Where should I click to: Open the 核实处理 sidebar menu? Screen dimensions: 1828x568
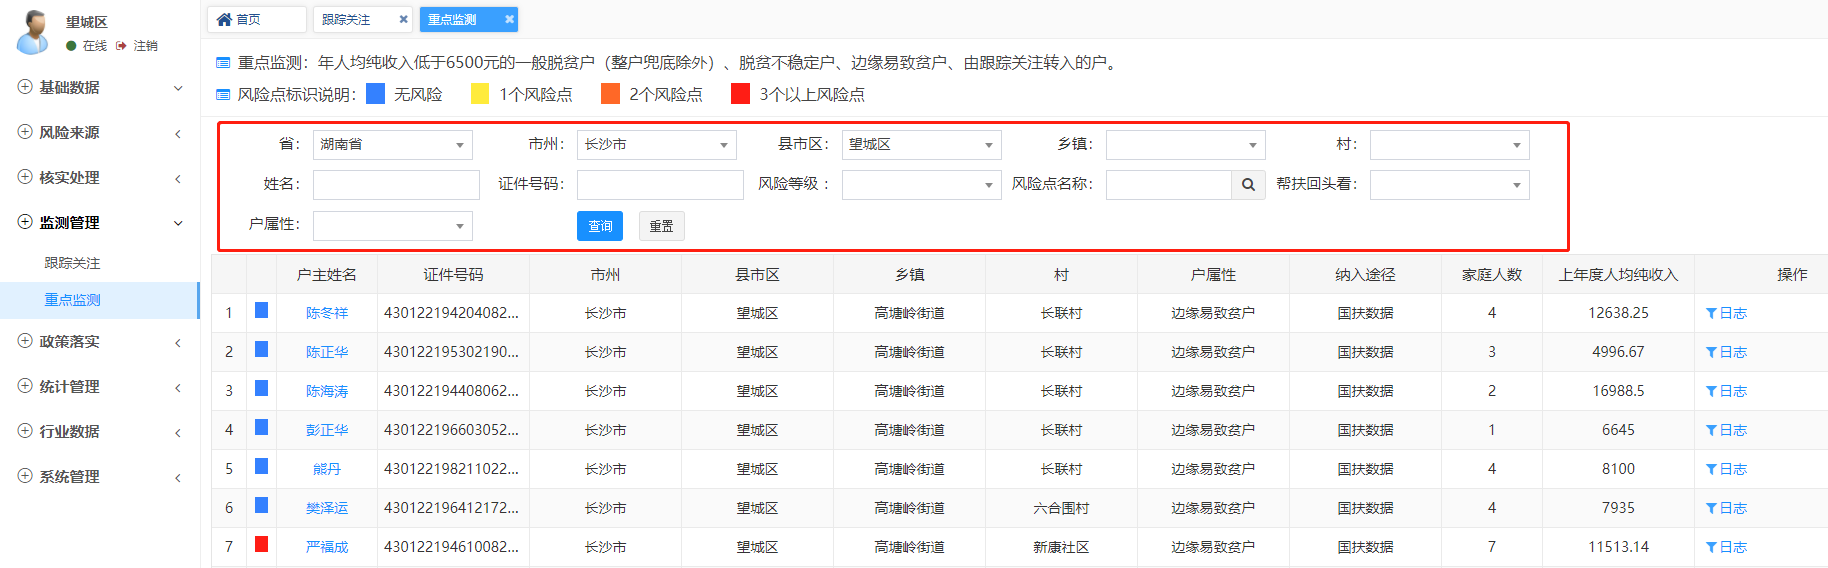click(100, 177)
